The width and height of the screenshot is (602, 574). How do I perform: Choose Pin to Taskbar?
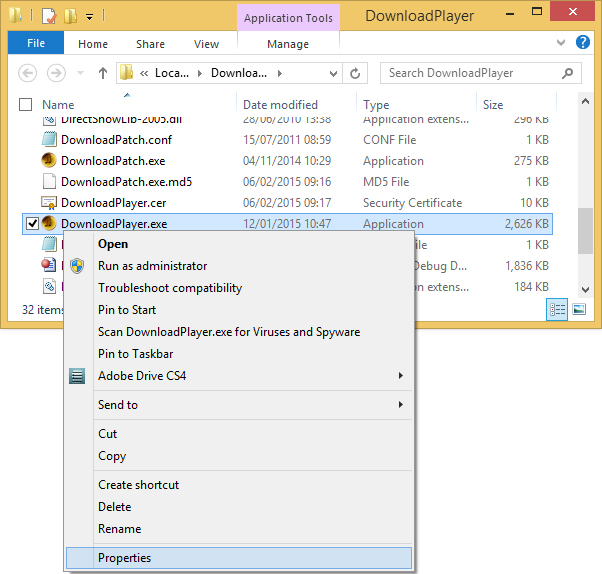pyautogui.click(x=240, y=354)
